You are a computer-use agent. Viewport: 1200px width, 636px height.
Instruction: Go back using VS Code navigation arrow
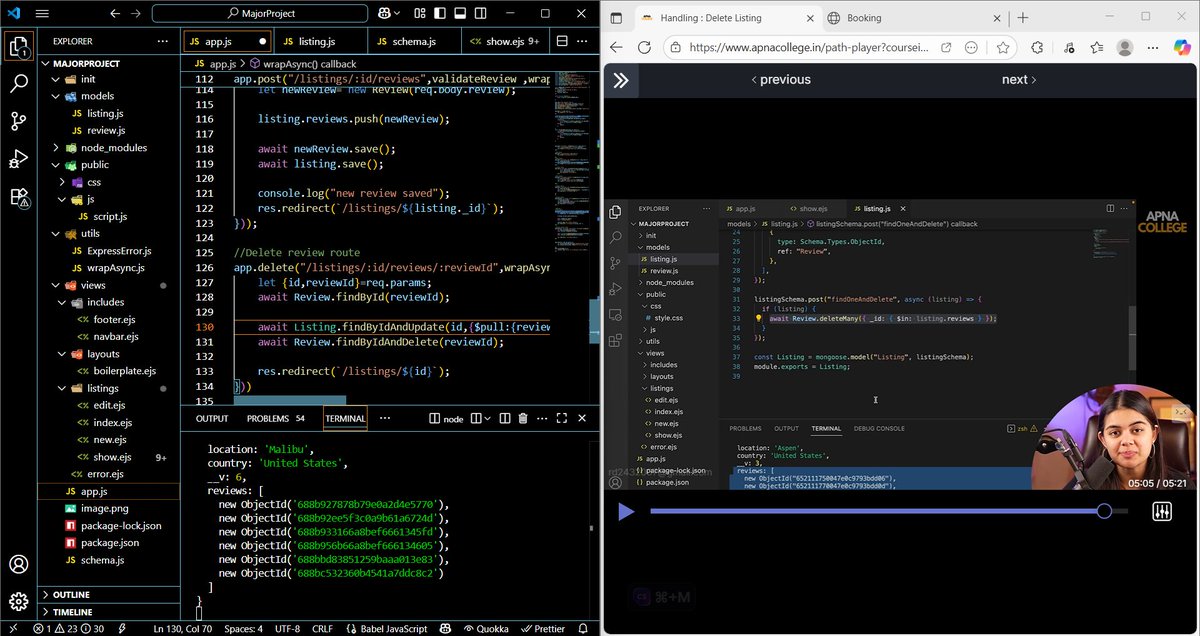click(x=114, y=14)
